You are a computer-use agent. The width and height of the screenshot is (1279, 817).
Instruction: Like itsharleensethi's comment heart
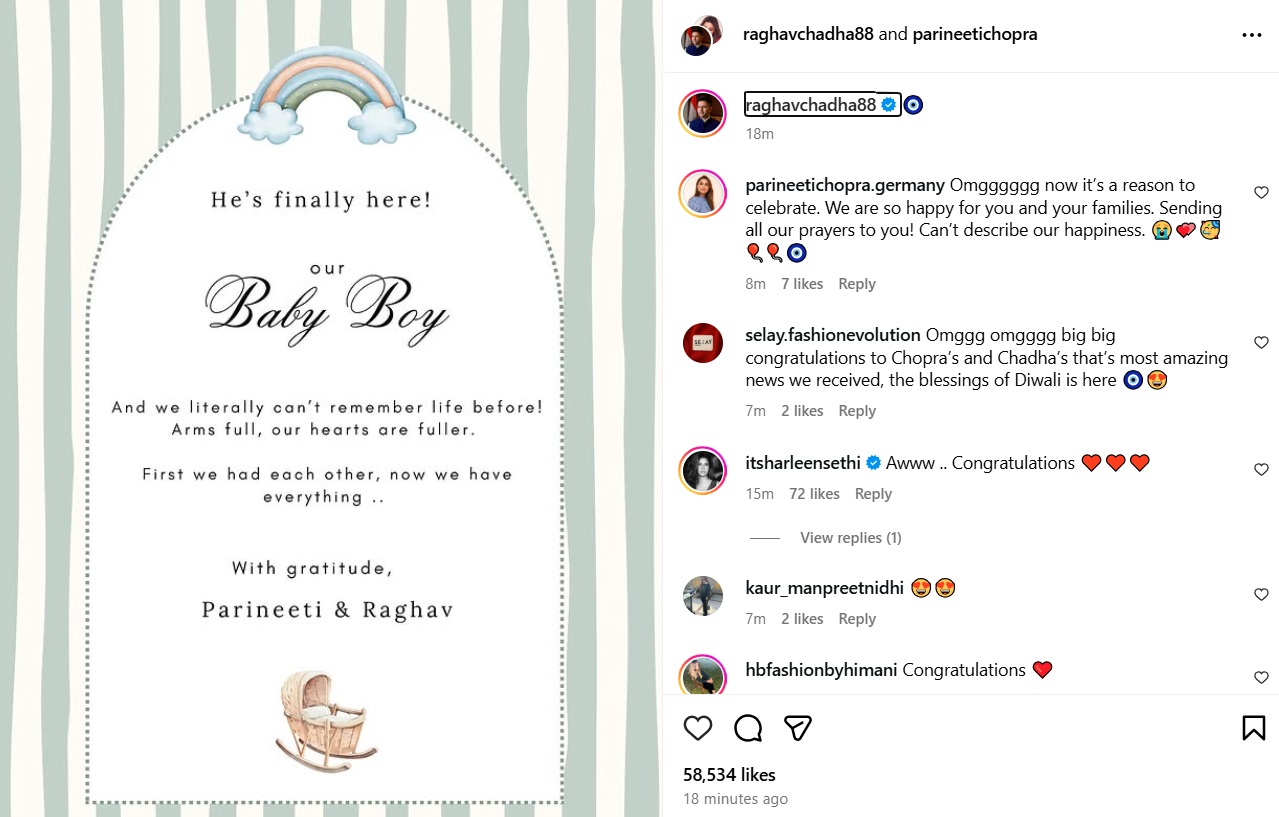click(1261, 469)
